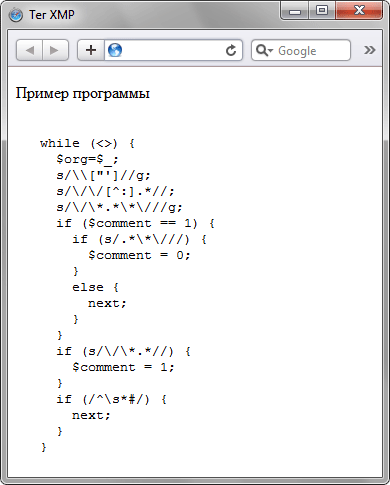The height and width of the screenshot is (485, 390).
Task: Open the search engine magnifier dropdown
Action: coord(264,50)
